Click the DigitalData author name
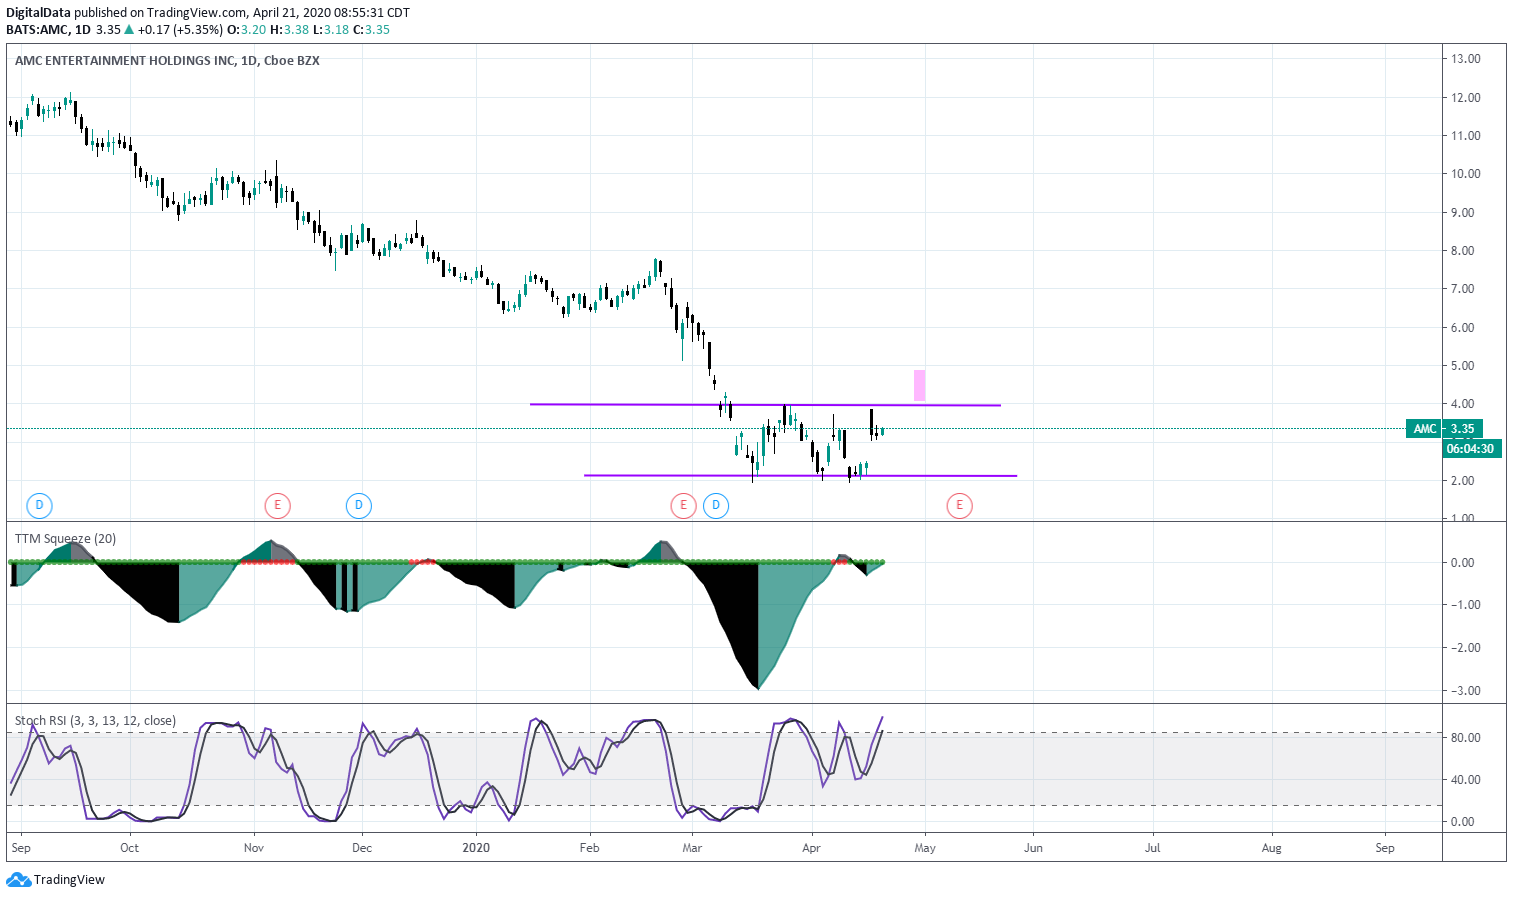The image size is (1513, 898). (x=38, y=12)
